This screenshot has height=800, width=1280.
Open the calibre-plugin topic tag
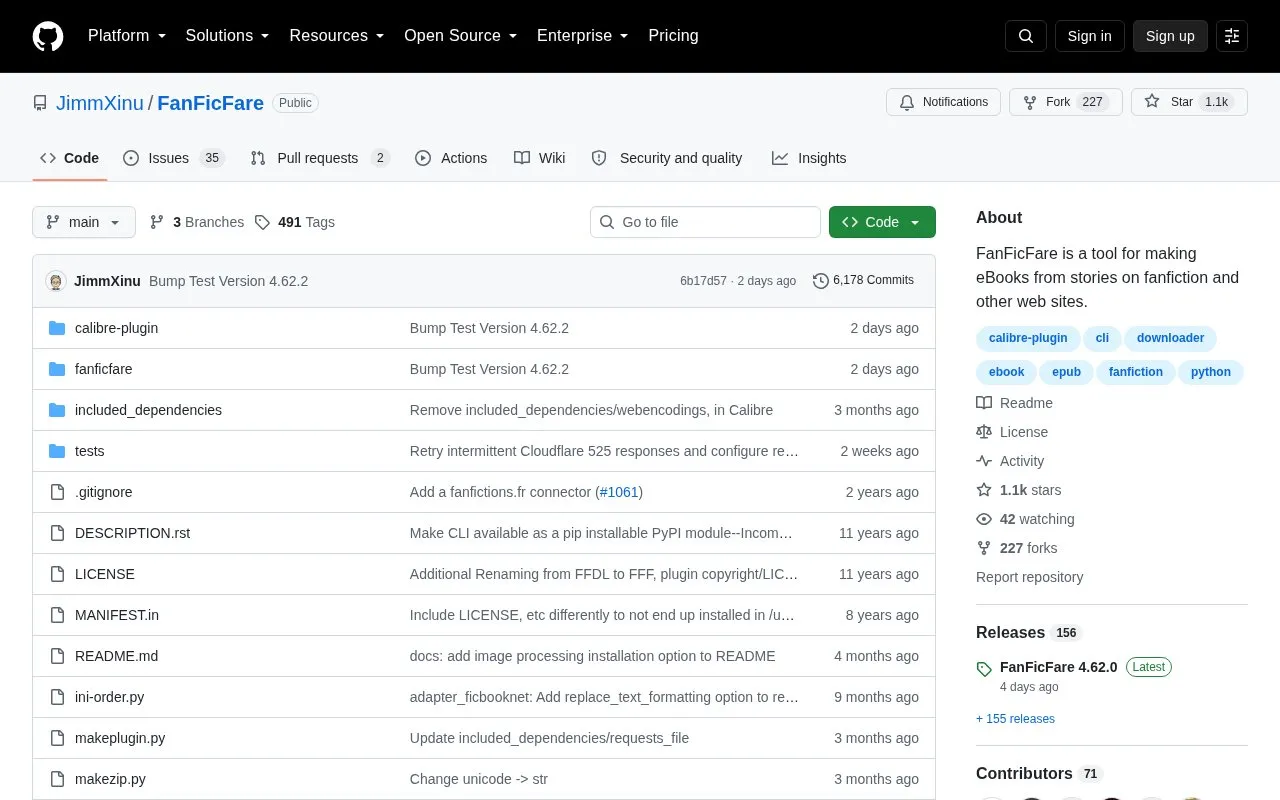point(1028,338)
